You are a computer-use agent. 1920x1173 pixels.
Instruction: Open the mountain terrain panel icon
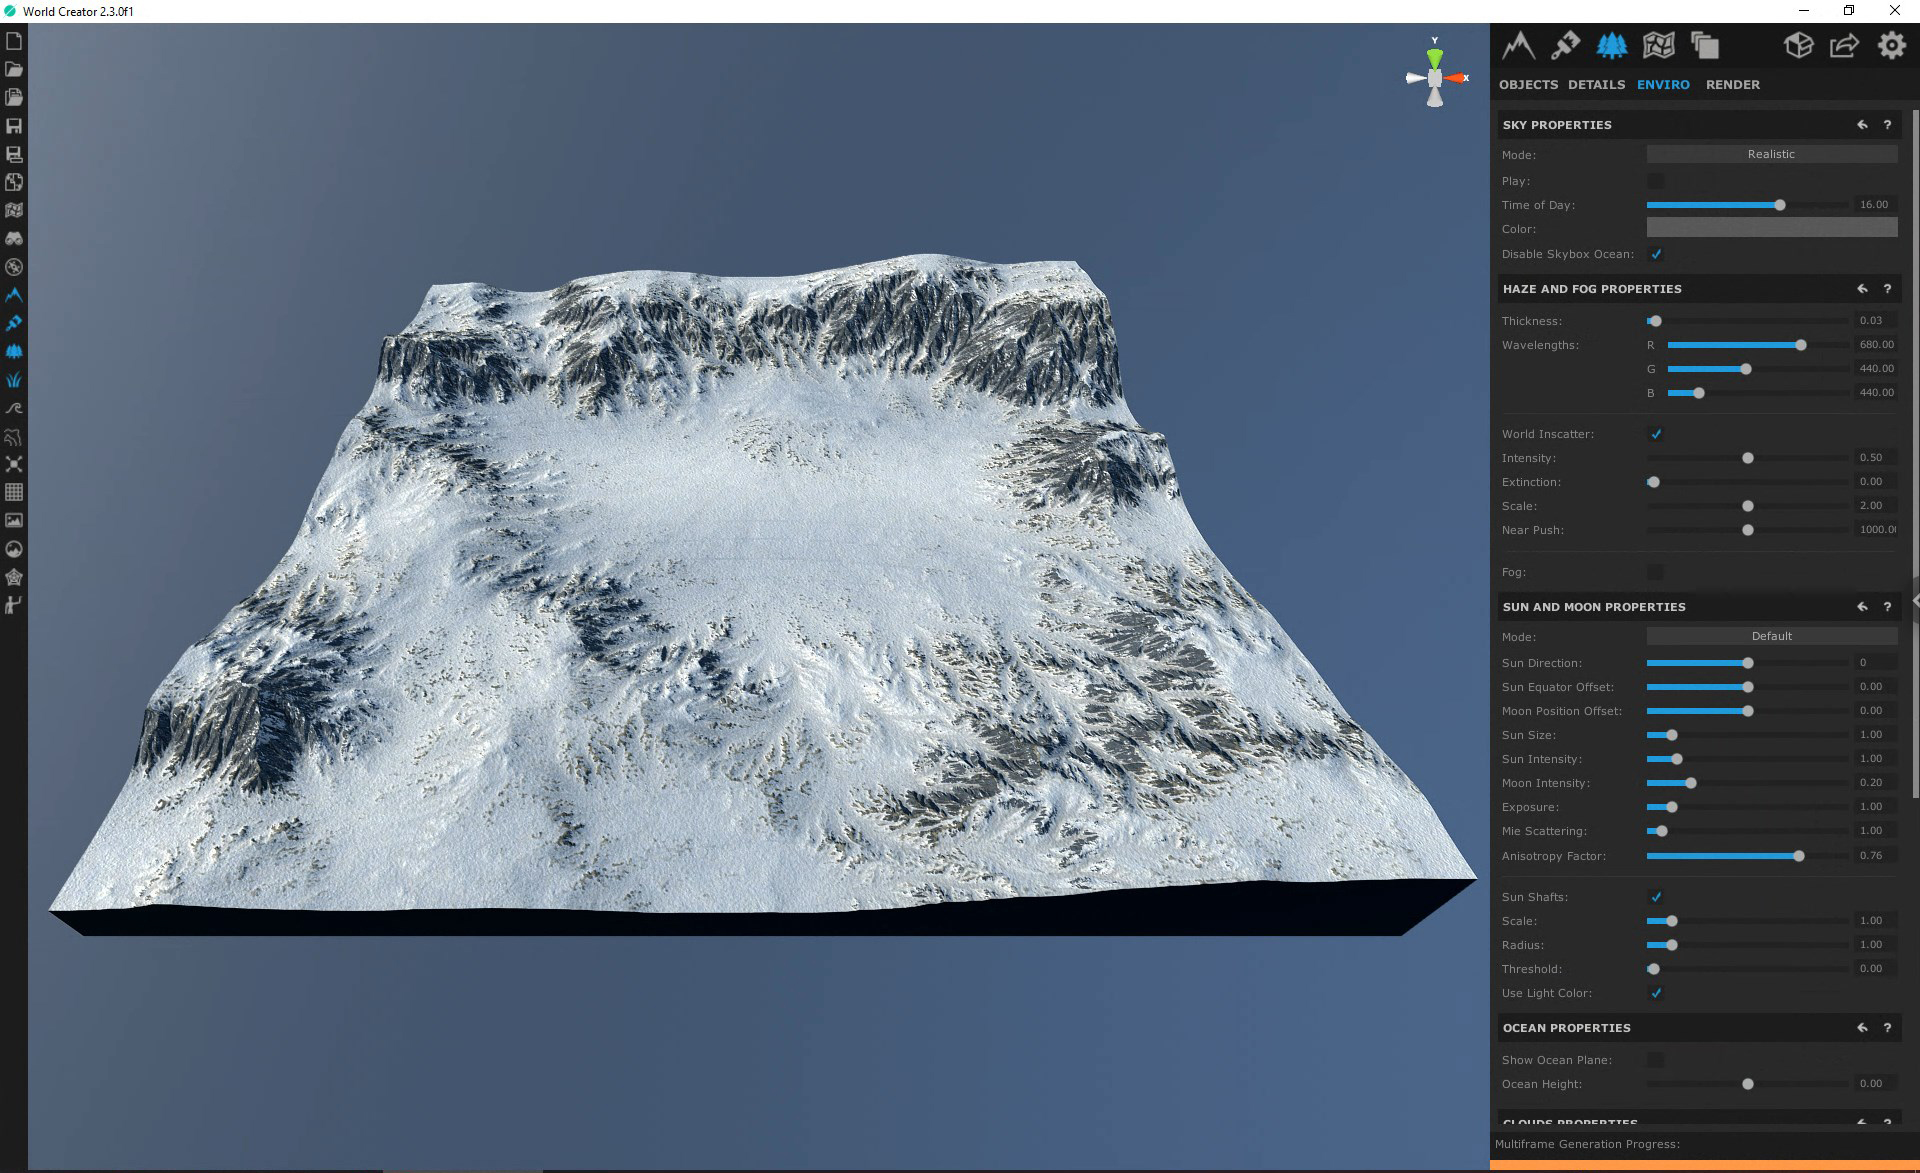(1518, 45)
